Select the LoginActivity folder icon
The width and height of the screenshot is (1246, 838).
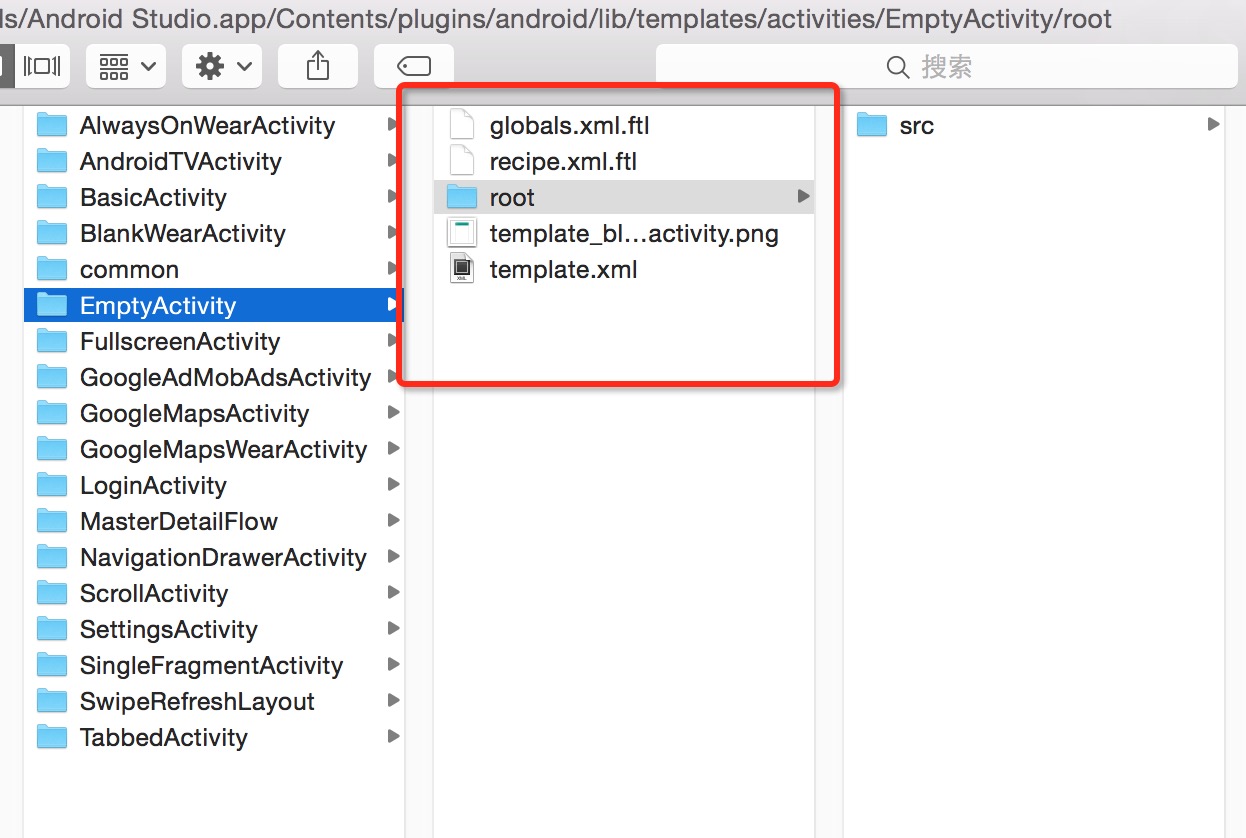pos(52,485)
